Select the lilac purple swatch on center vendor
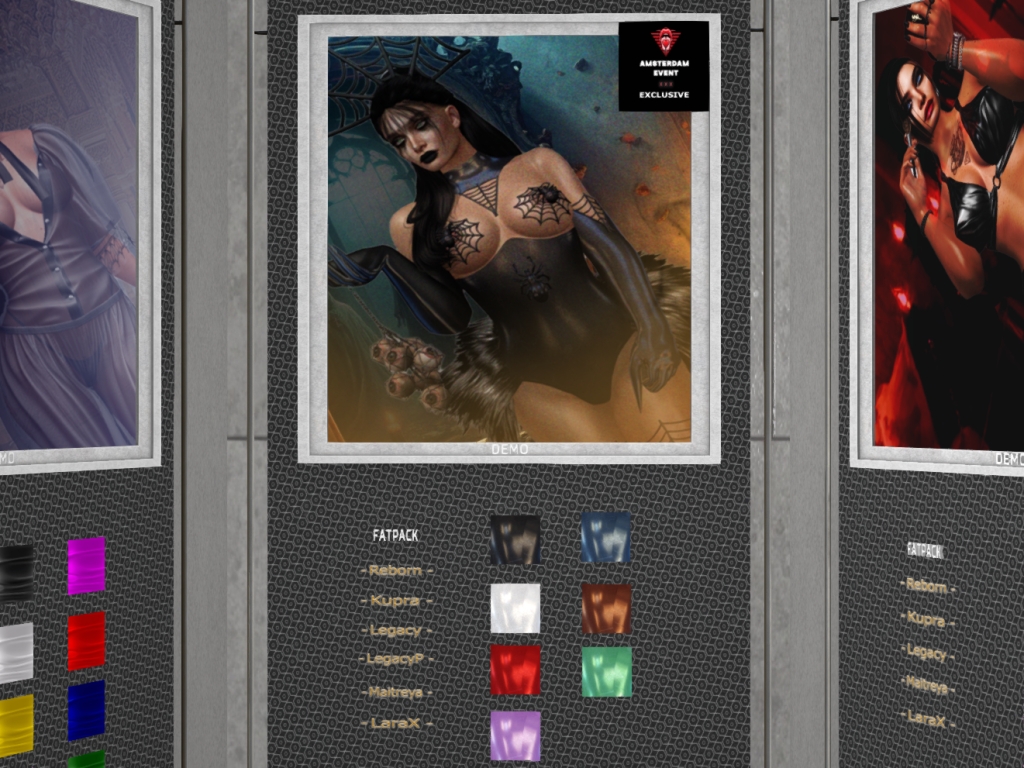Viewport: 1024px width, 768px height. tap(515, 736)
